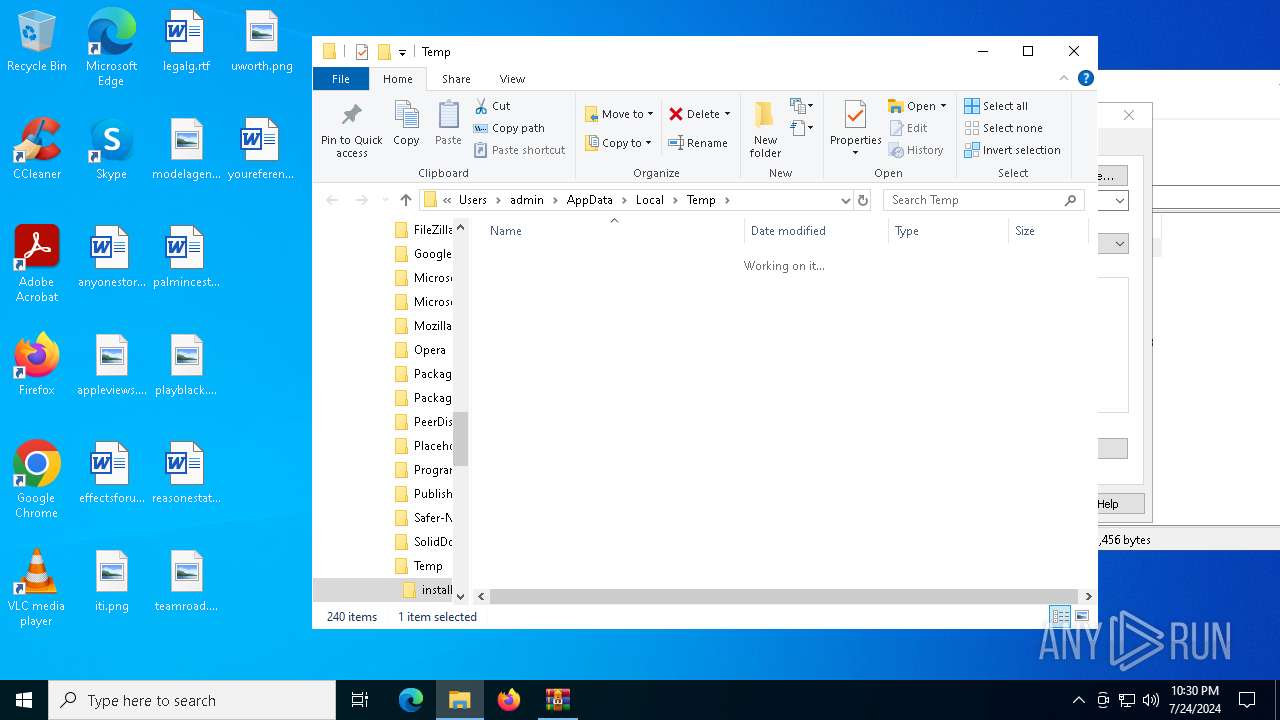Expand the Open button dropdown
Screen dimensions: 1280x720
[943, 106]
